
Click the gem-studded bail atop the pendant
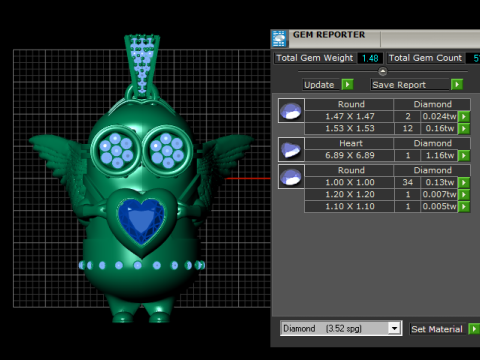click(x=142, y=65)
